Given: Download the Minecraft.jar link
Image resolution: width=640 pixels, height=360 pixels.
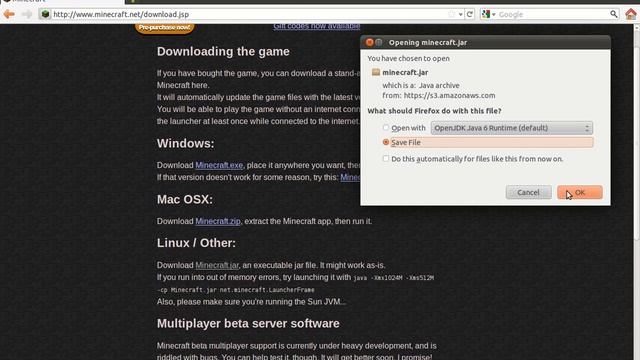Looking at the screenshot, I should click(x=217, y=265).
